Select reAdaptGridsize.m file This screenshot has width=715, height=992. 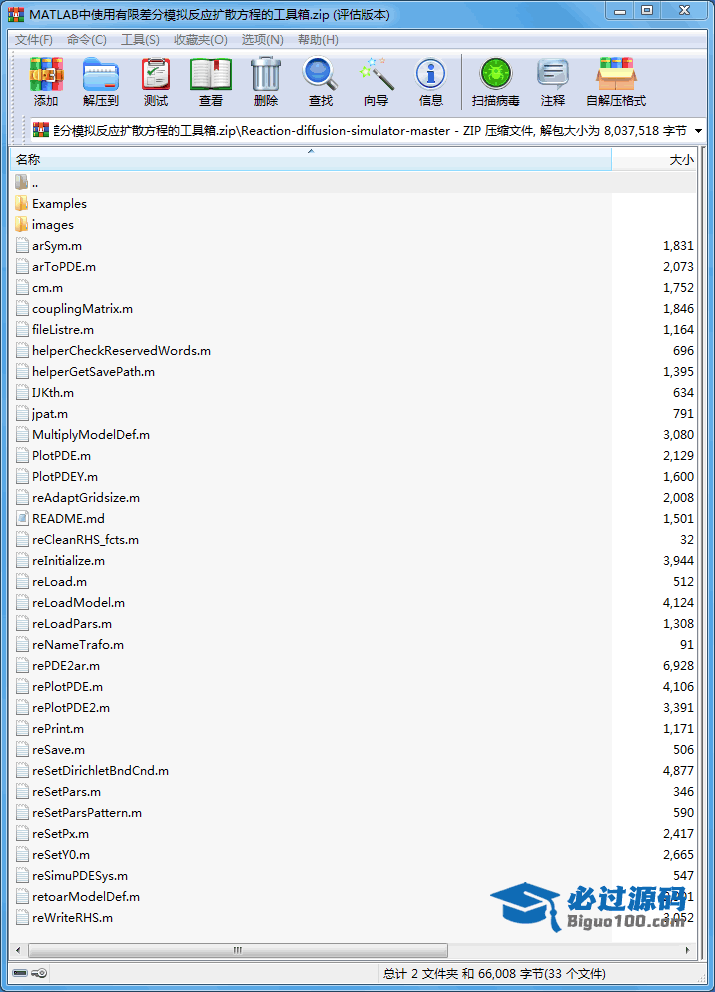pyautogui.click(x=86, y=497)
